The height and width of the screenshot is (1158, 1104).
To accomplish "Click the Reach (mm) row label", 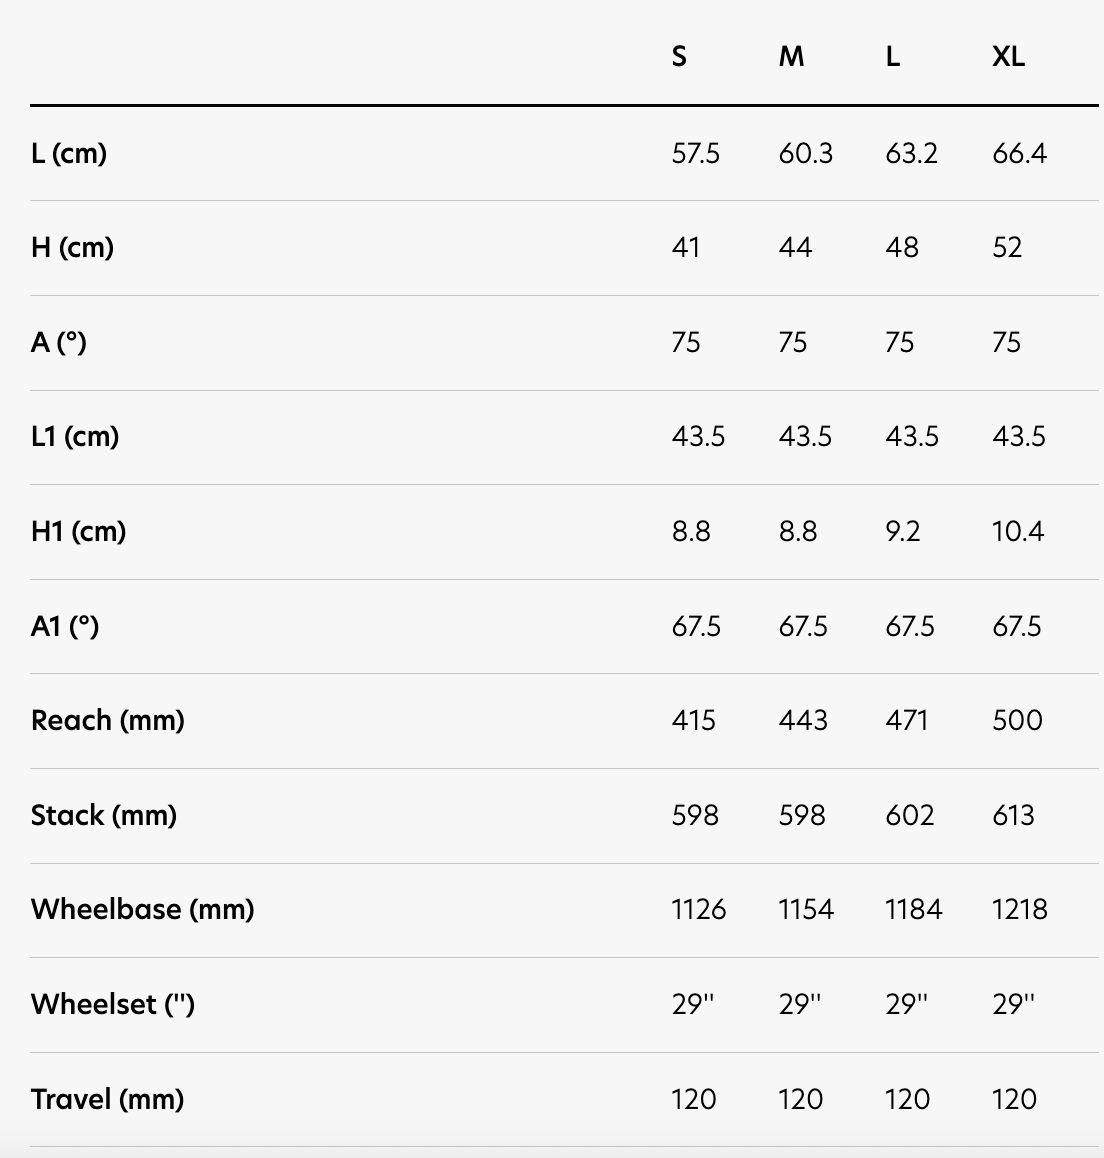I will pyautogui.click(x=108, y=721).
